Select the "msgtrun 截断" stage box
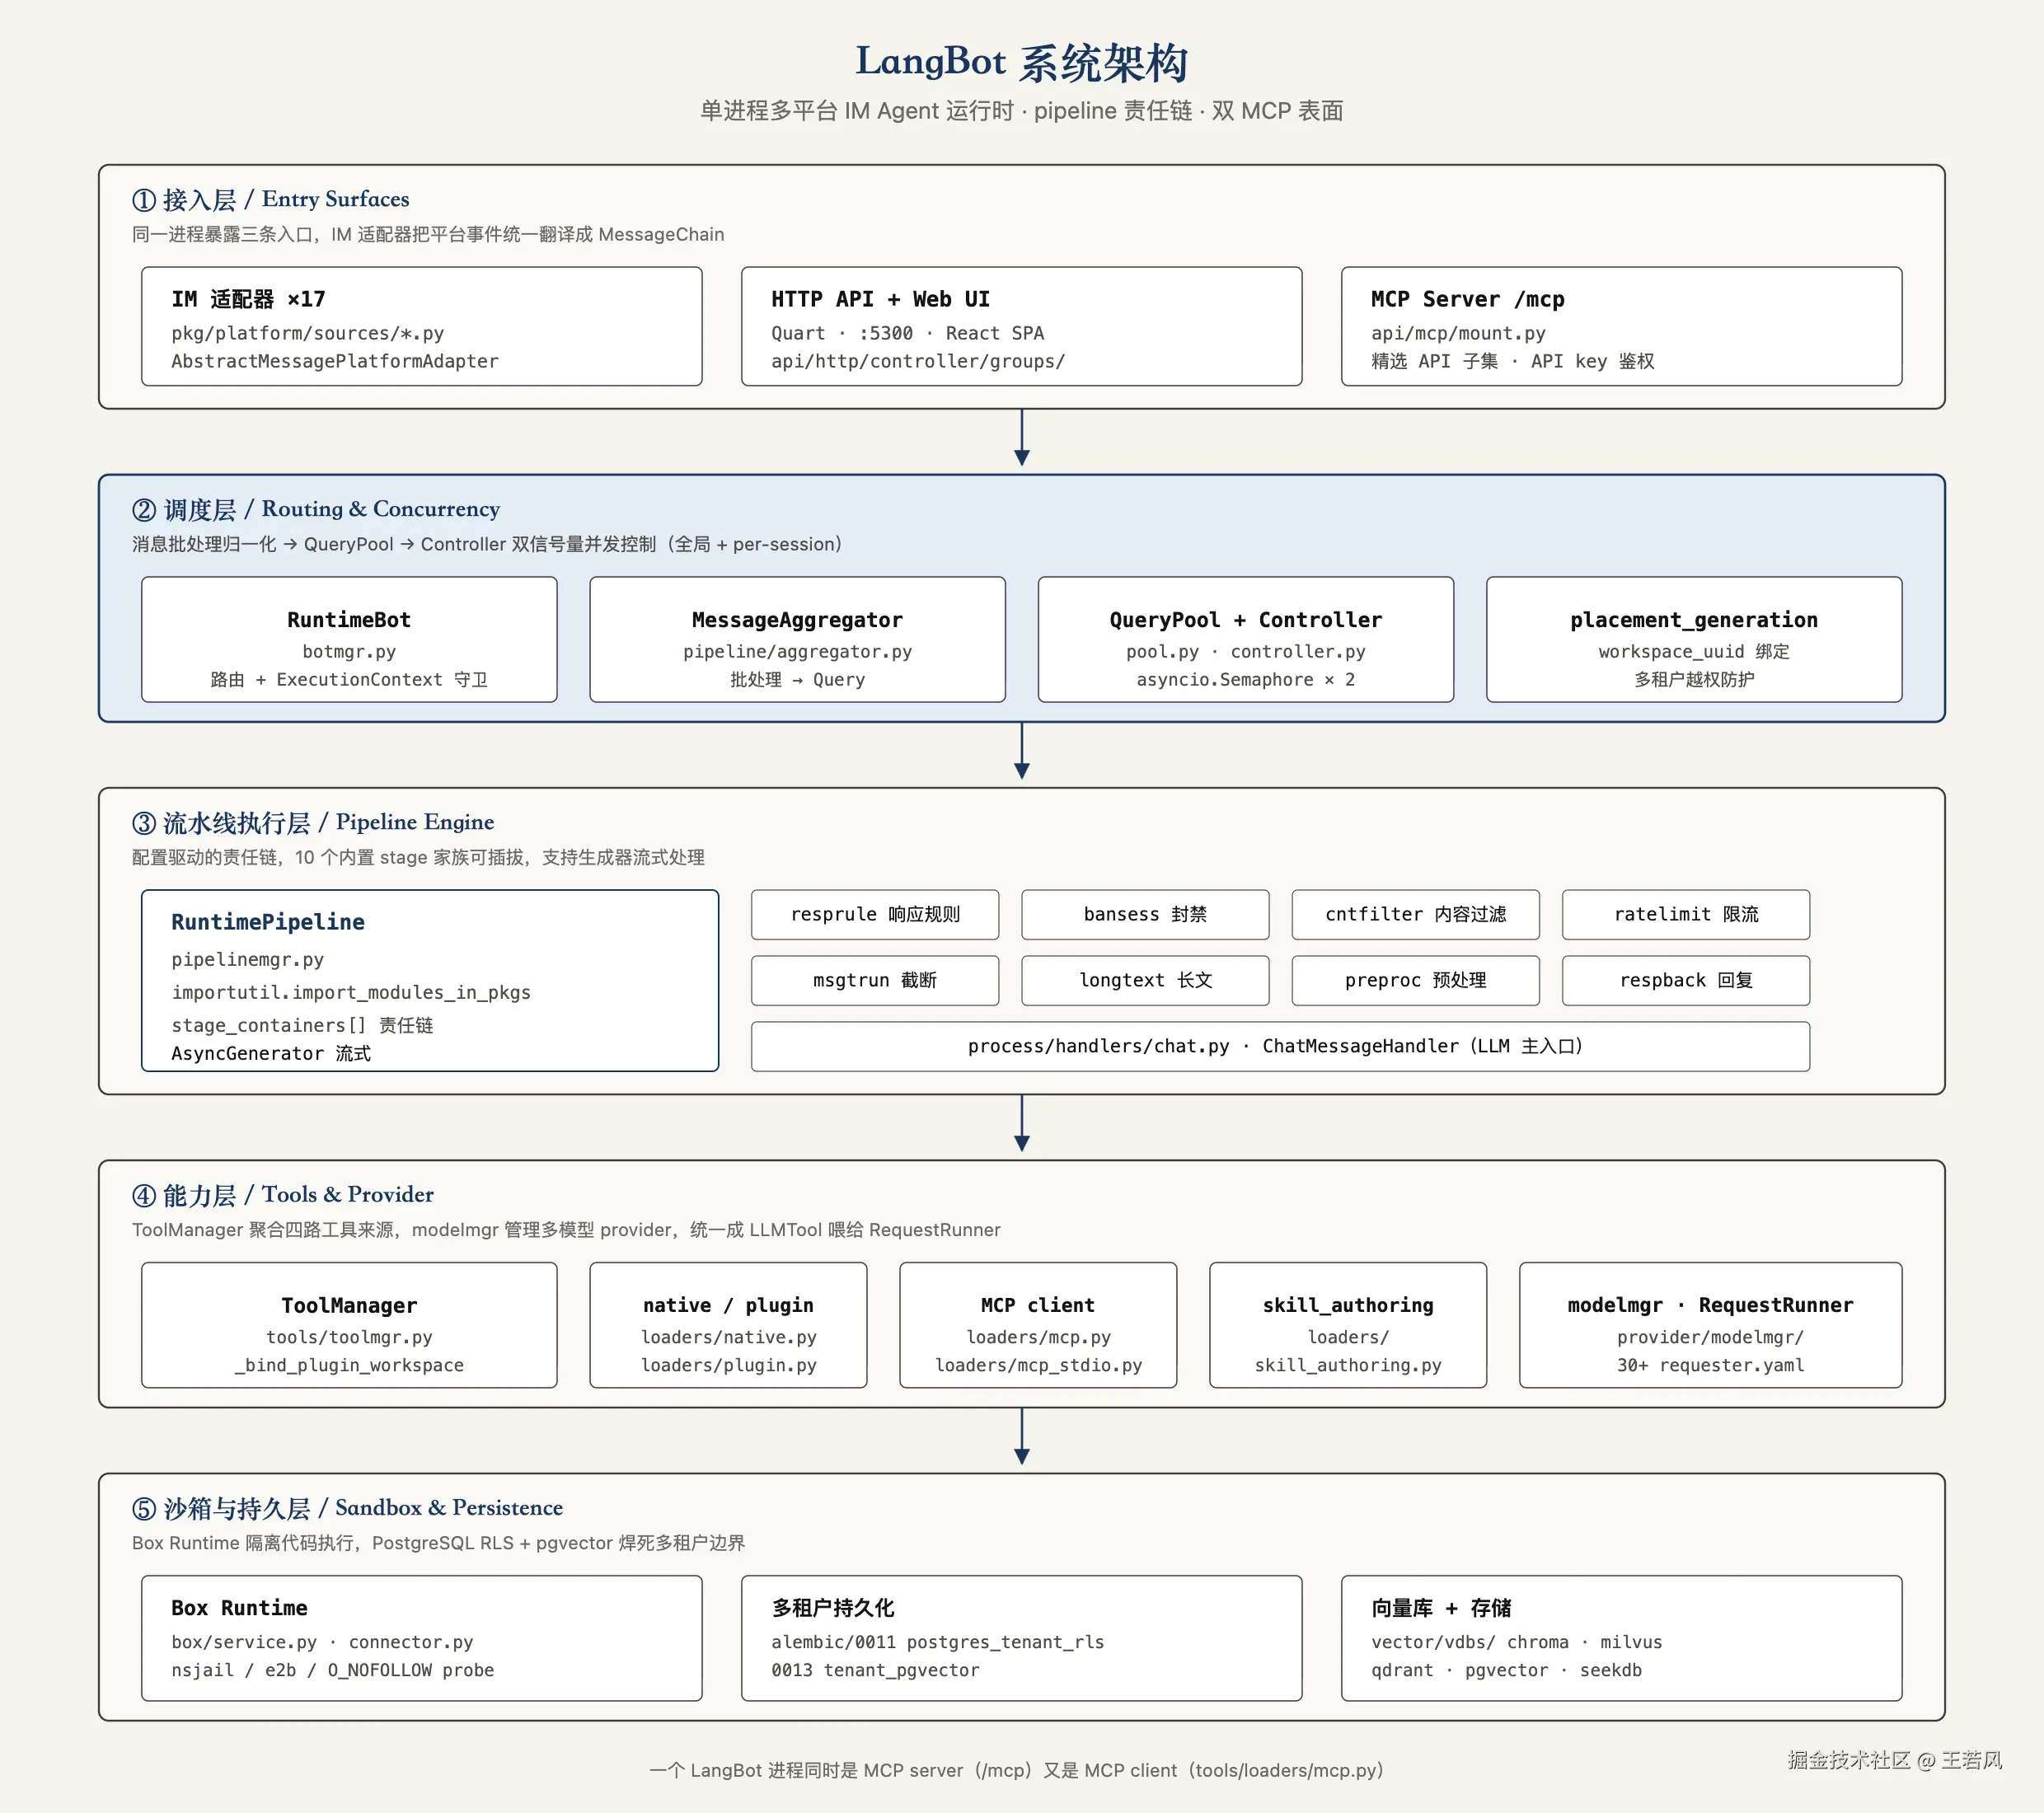2044x1813 pixels. tap(875, 980)
